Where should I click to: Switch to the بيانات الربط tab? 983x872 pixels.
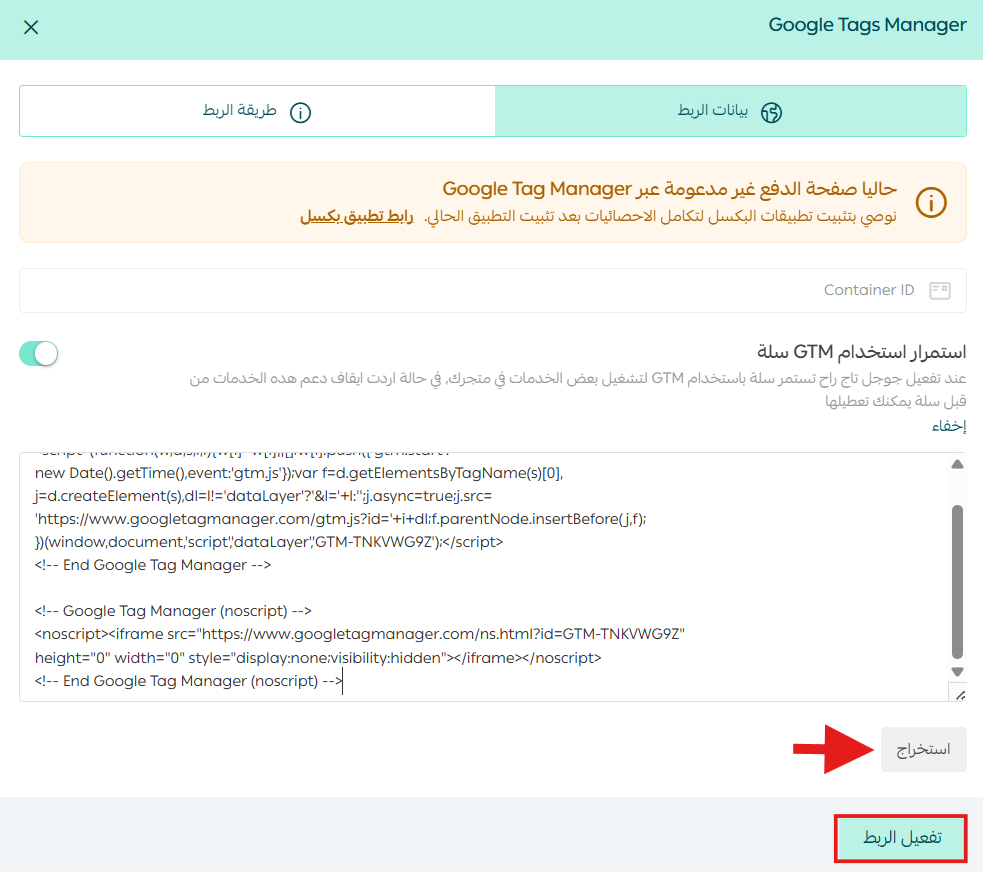coord(730,112)
